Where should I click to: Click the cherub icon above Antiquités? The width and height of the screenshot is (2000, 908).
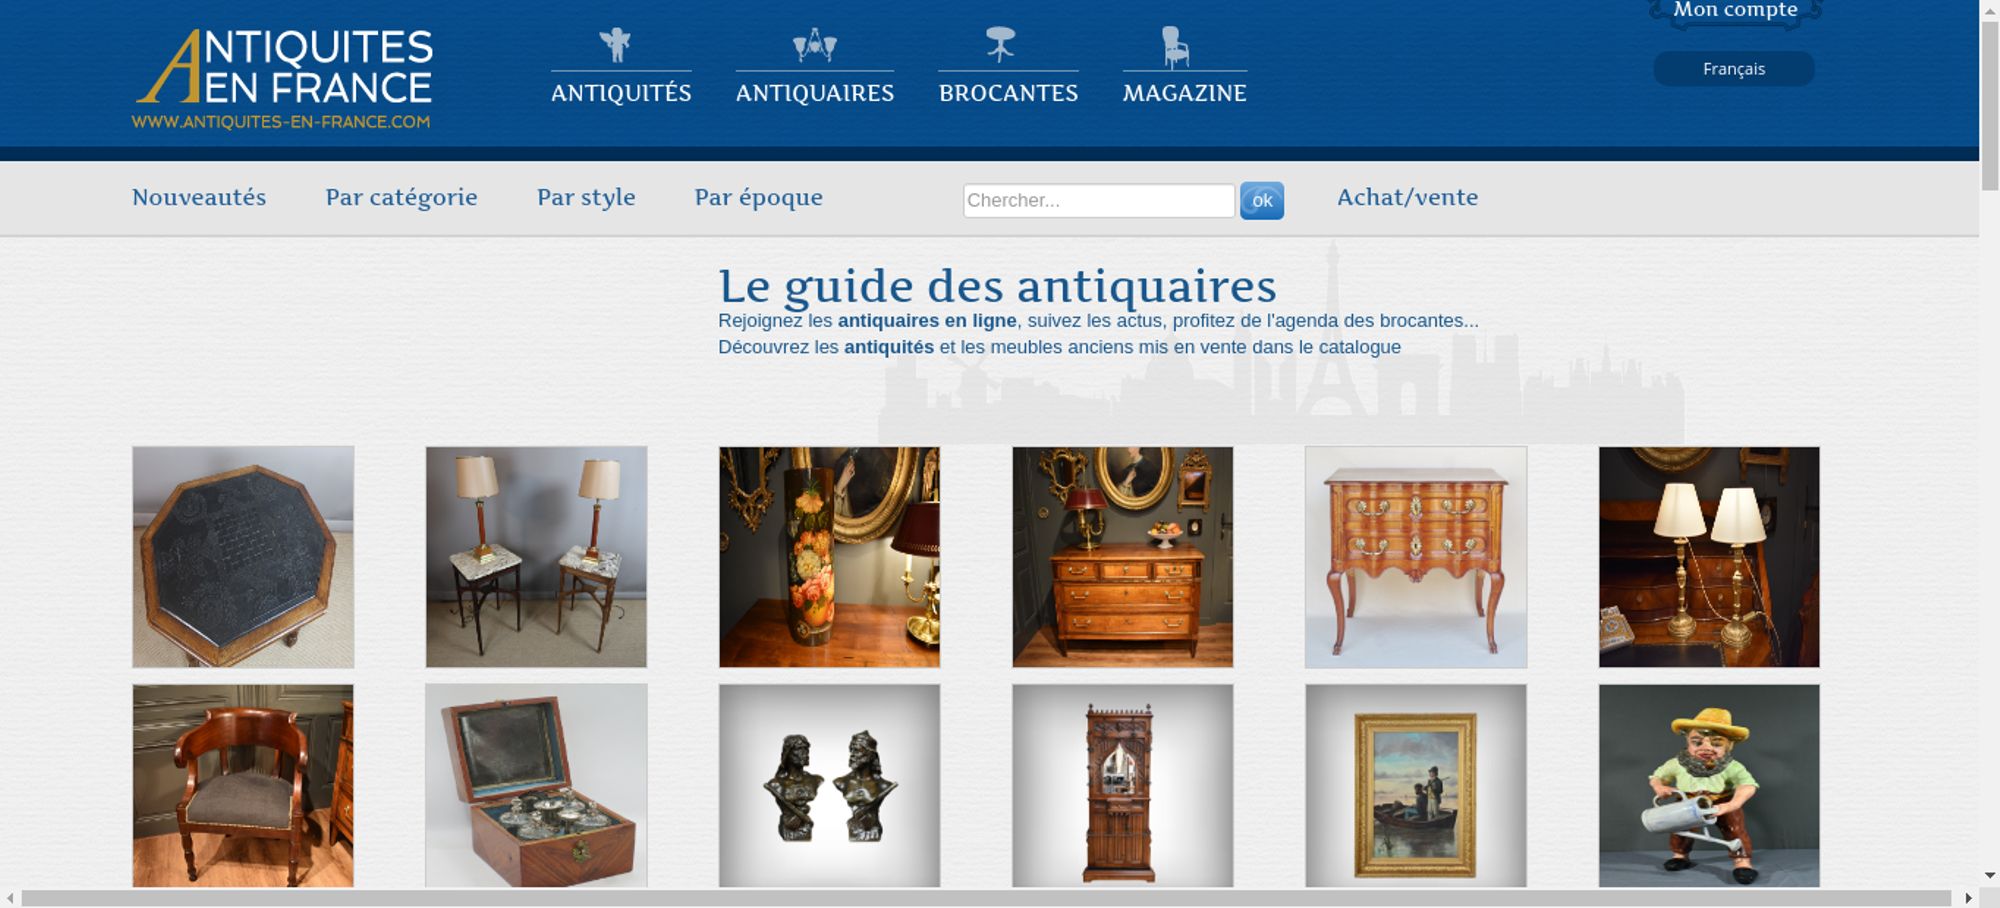tap(615, 45)
